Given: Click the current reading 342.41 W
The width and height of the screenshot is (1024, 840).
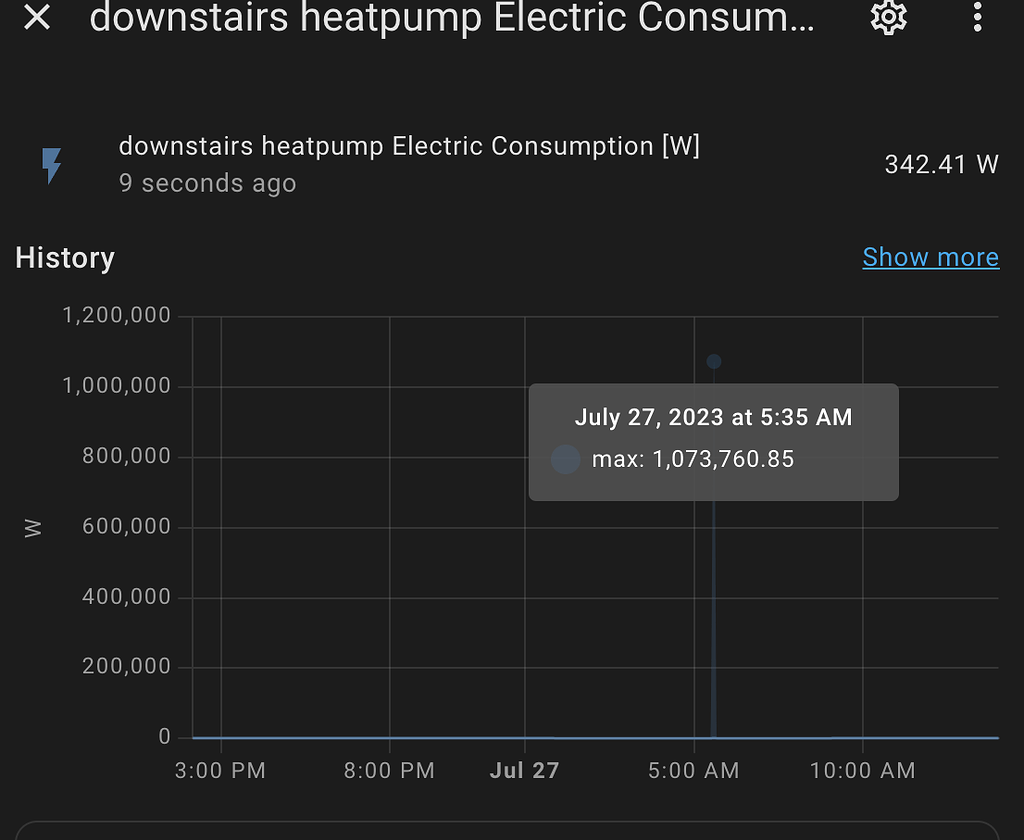Looking at the screenshot, I should (939, 163).
